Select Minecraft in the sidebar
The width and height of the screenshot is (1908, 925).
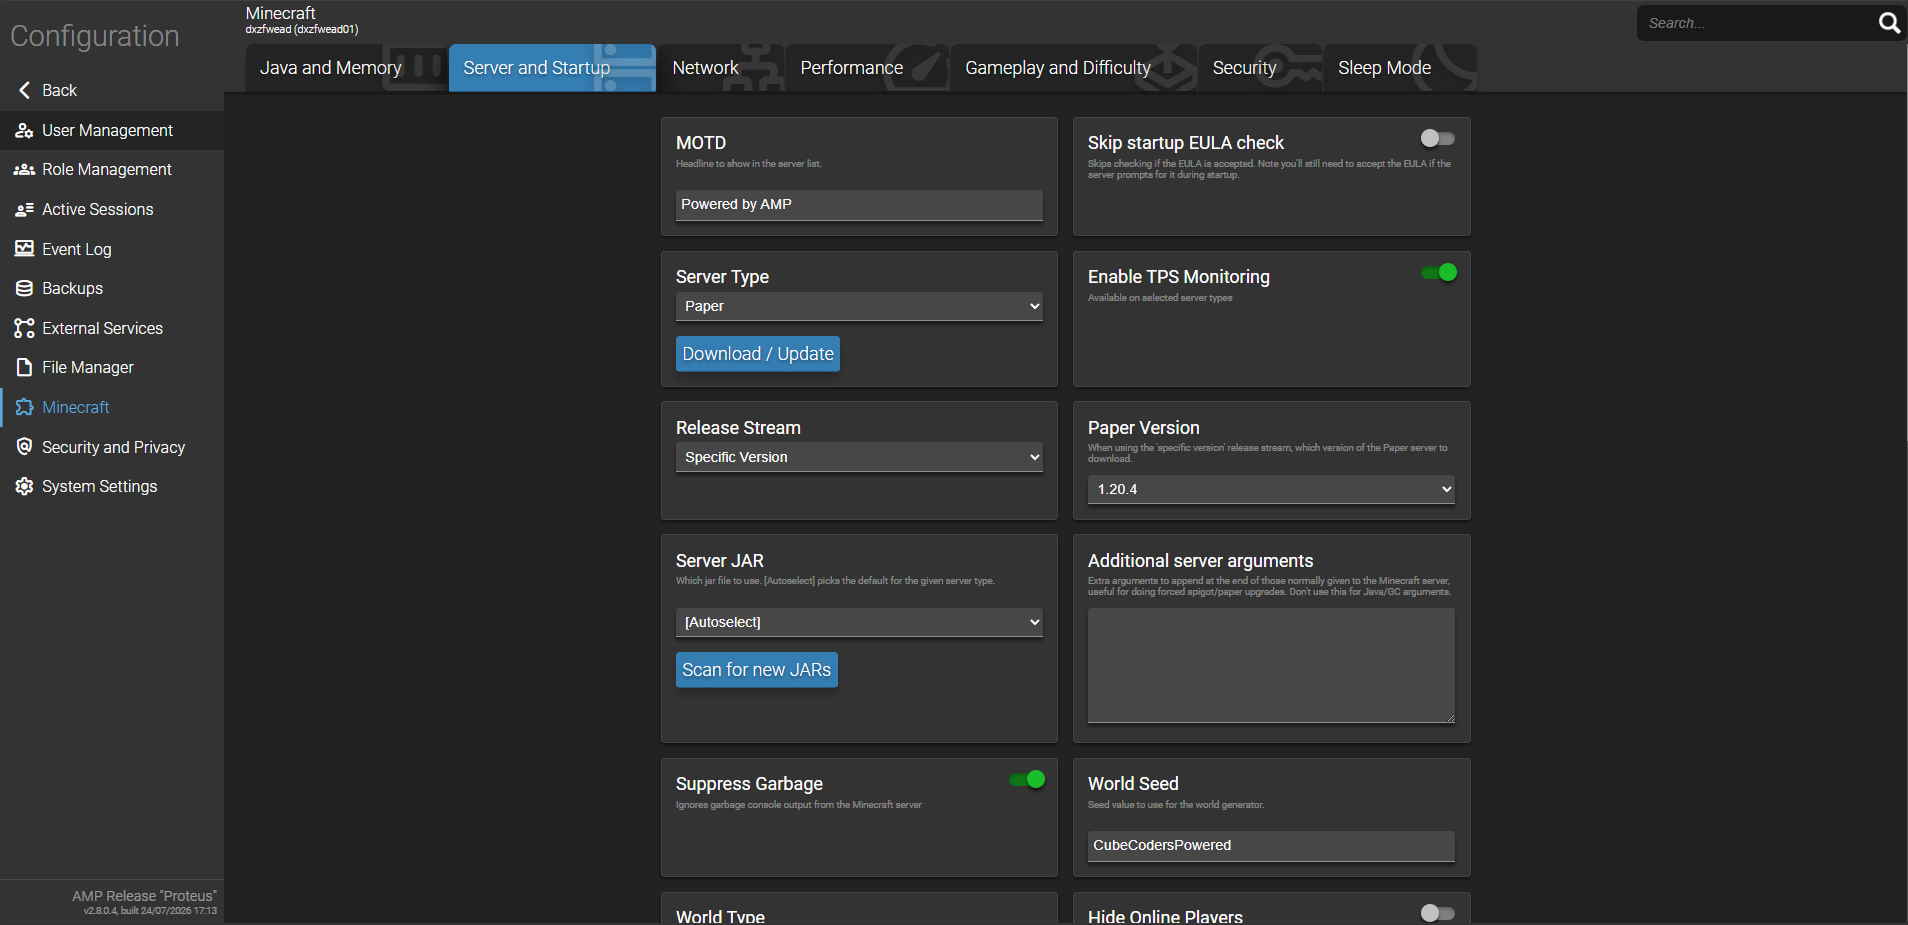112,407
